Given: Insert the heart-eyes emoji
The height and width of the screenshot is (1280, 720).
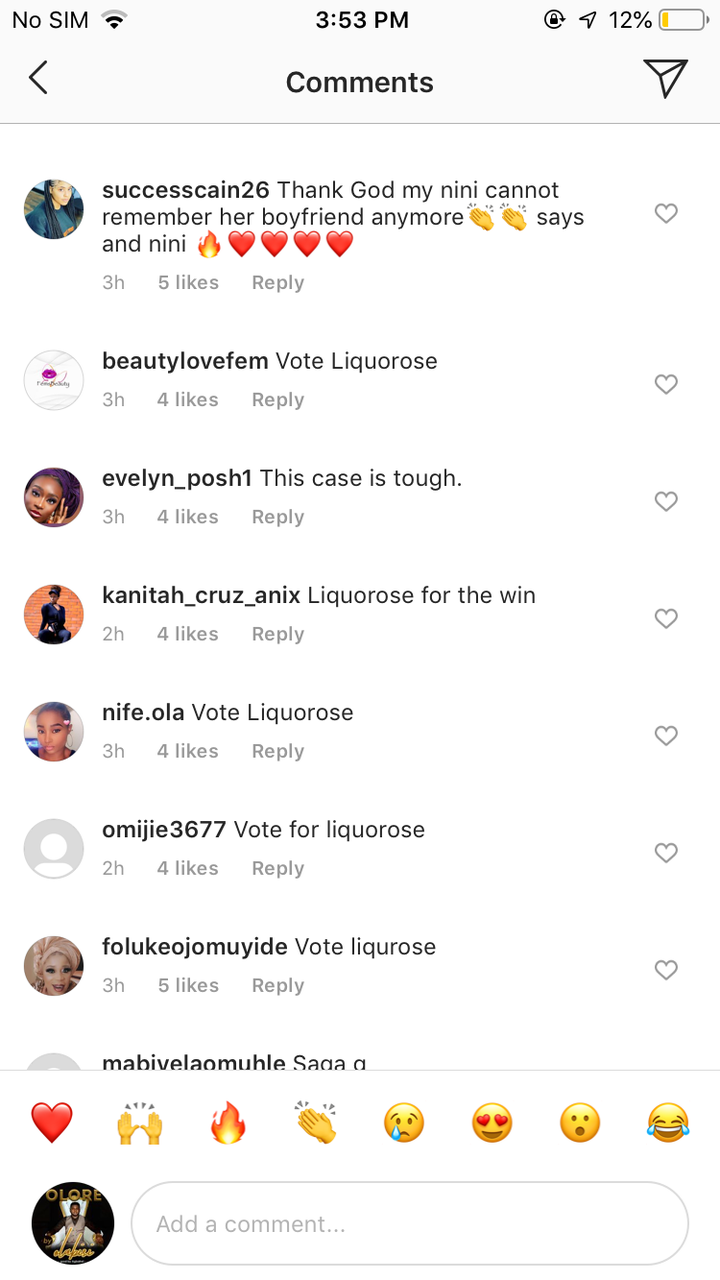Looking at the screenshot, I should pos(492,1123).
